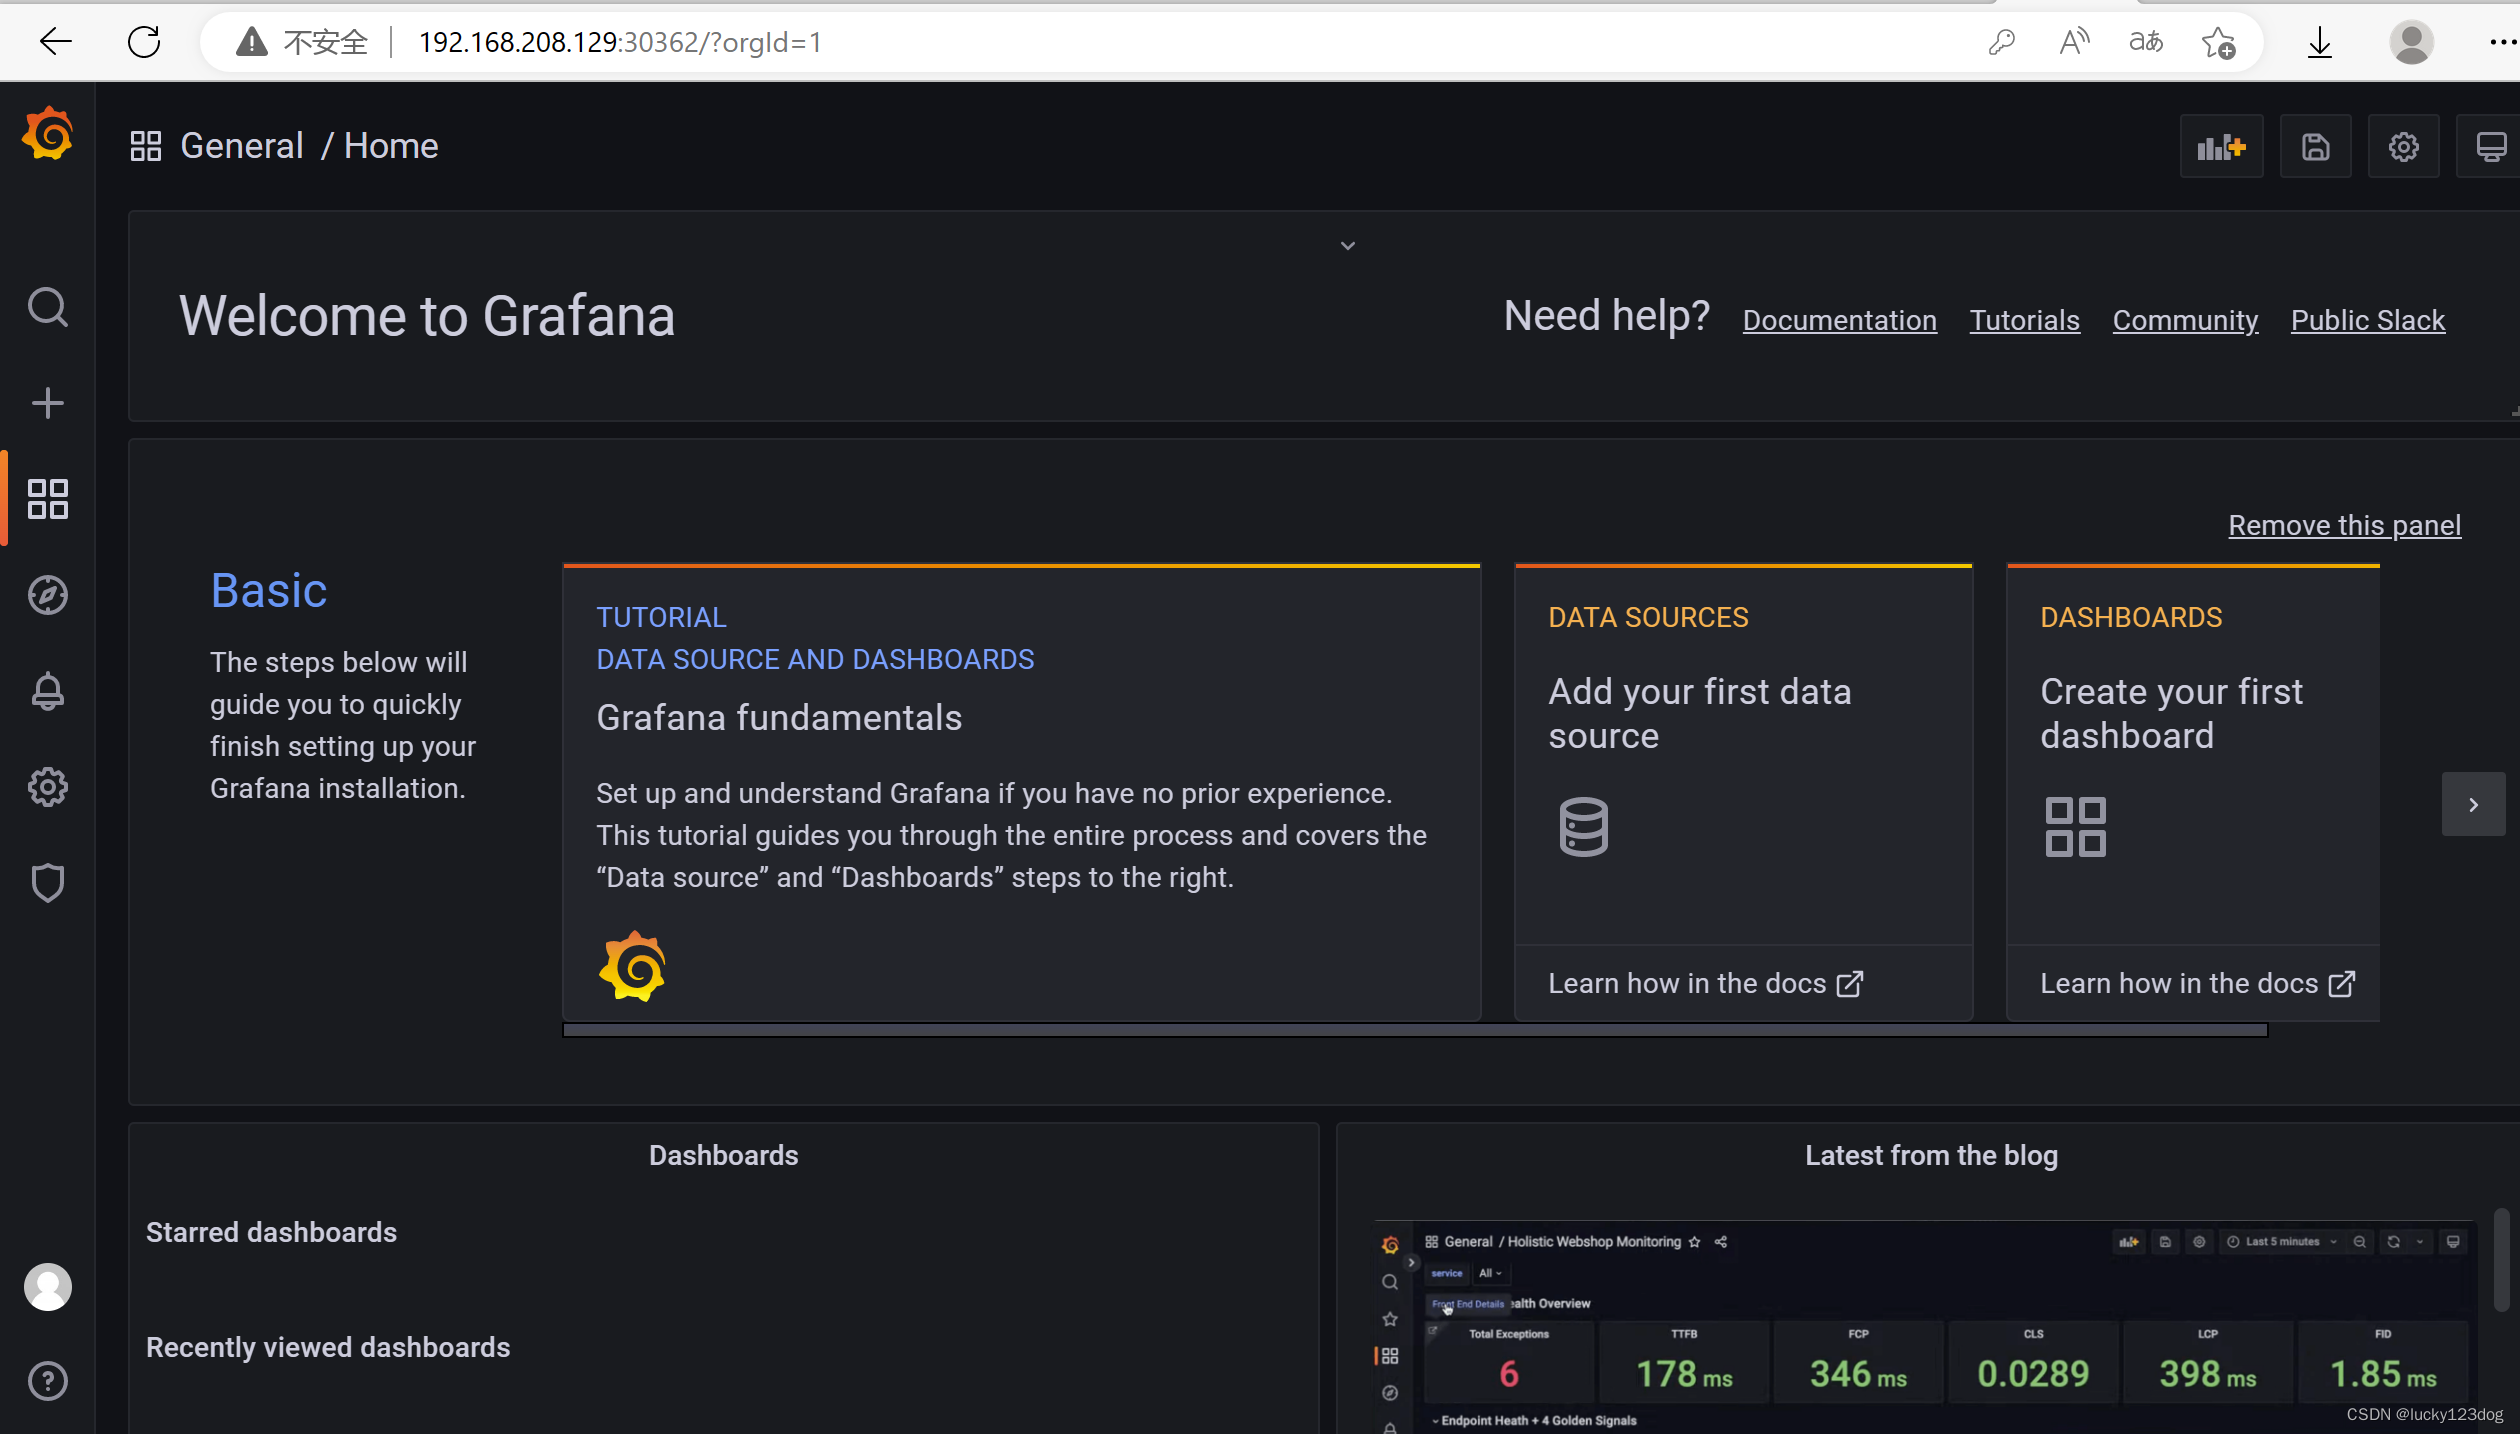Image resolution: width=2520 pixels, height=1434 pixels.
Task: Open Grafana fundamentals tutorial card
Action: pos(1021,793)
